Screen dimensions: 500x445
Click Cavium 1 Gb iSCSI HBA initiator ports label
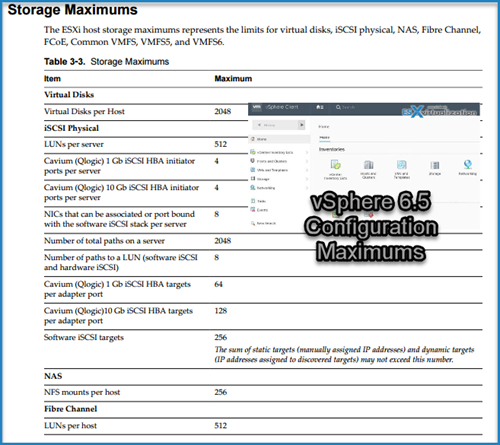119,166
